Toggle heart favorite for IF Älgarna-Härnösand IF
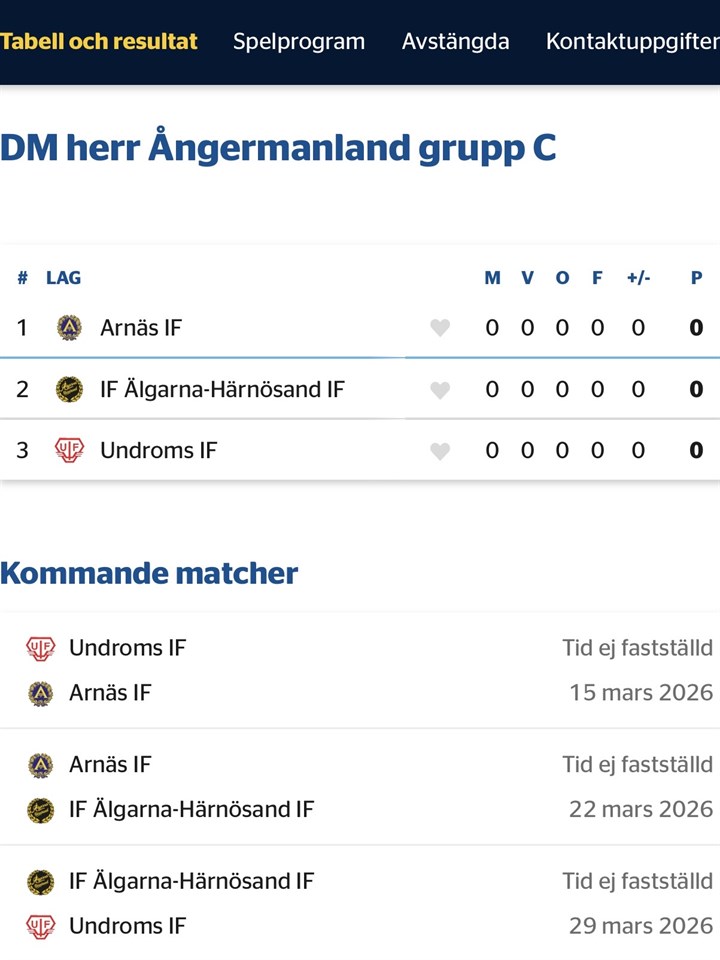Screen dimensions: 720x960 click(440, 390)
